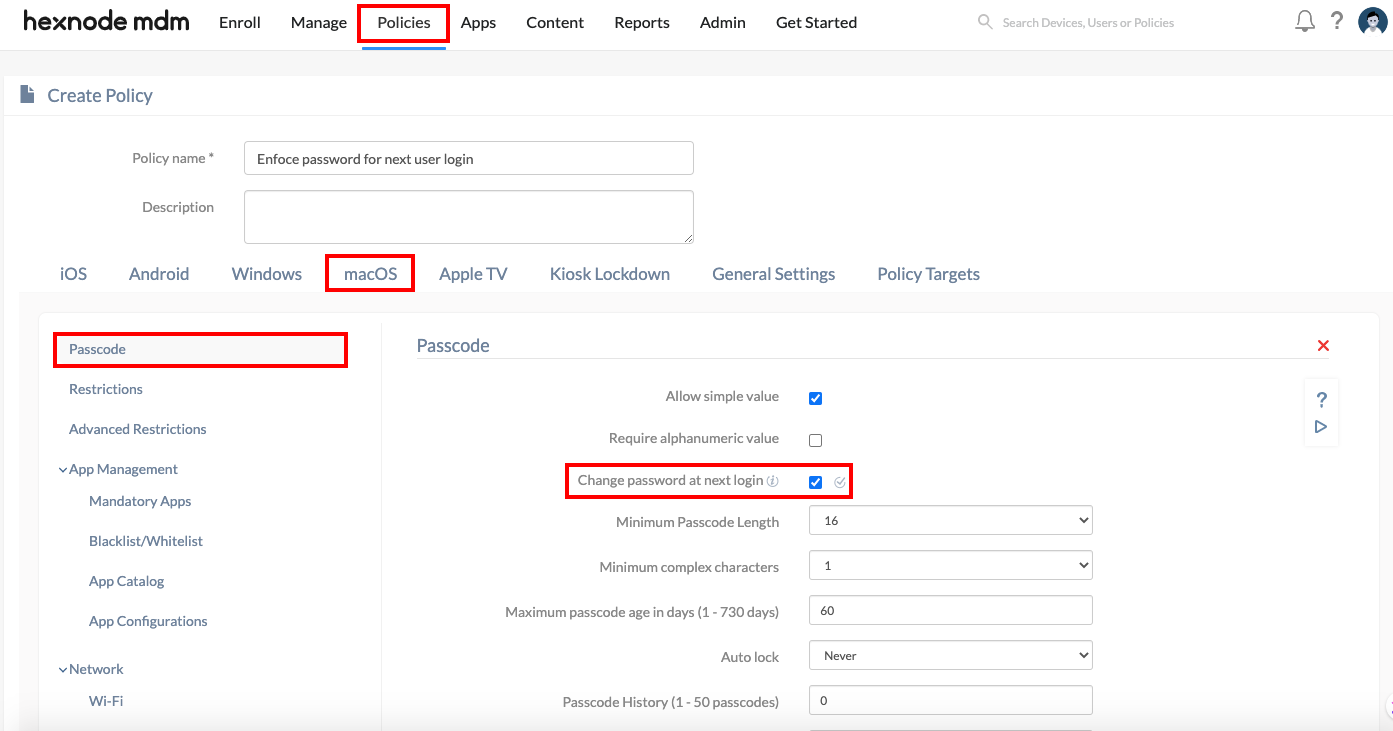The height and width of the screenshot is (731, 1393).
Task: Select Advanced Restrictions in the sidebar
Action: pyautogui.click(x=138, y=429)
